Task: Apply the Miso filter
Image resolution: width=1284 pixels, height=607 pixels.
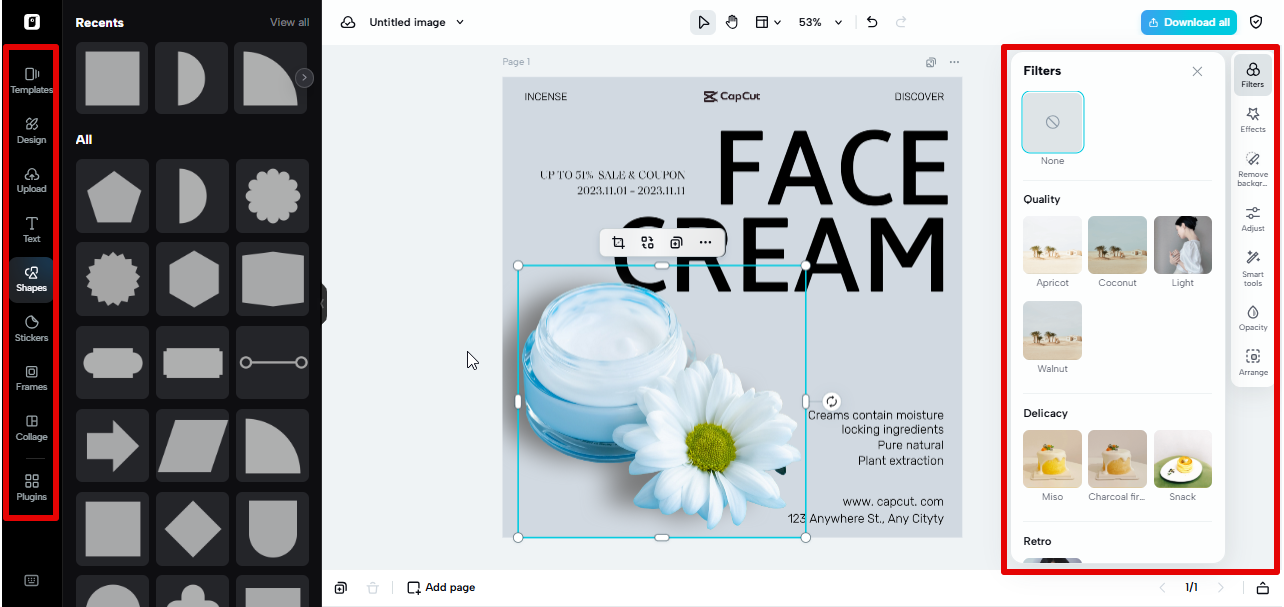Action: (x=1052, y=459)
